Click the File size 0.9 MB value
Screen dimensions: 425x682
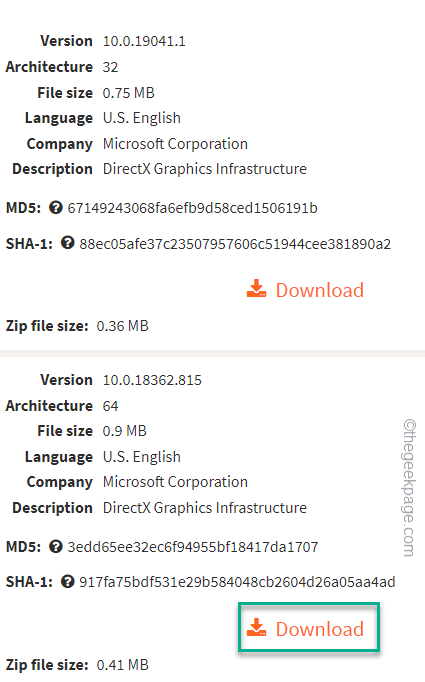pos(124,431)
